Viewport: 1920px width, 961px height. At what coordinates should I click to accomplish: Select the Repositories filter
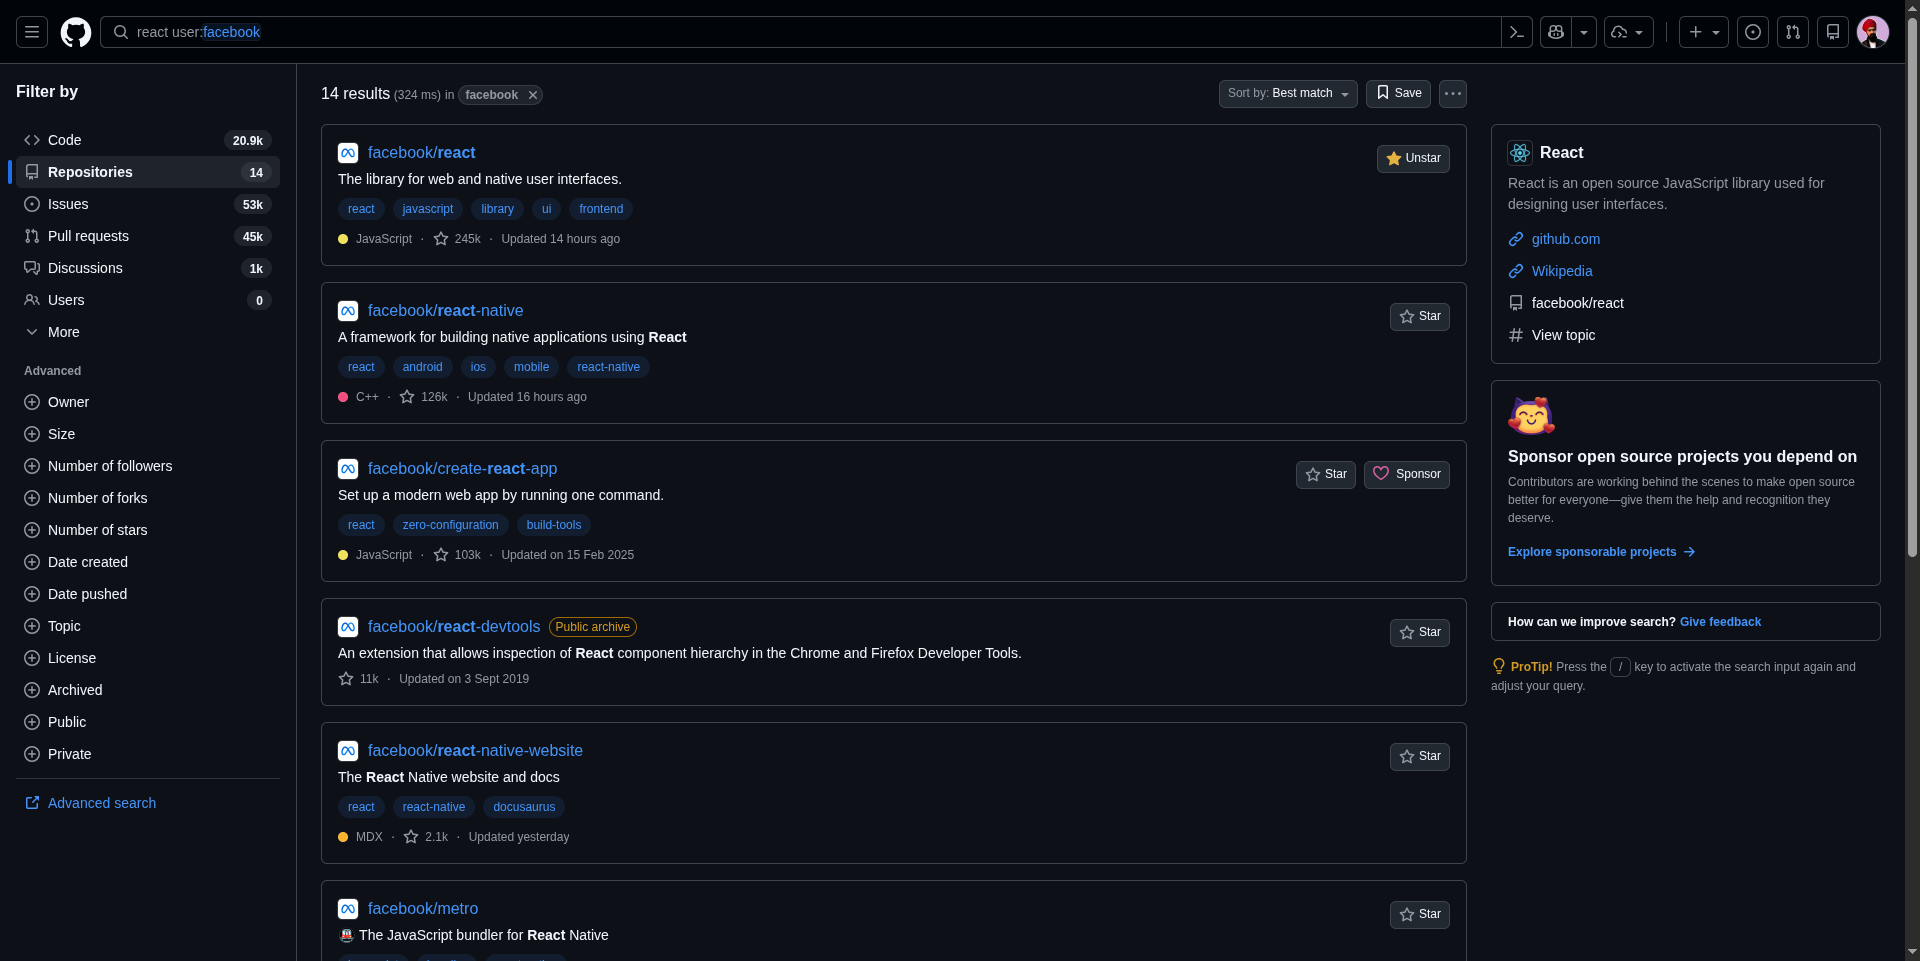[x=148, y=172]
